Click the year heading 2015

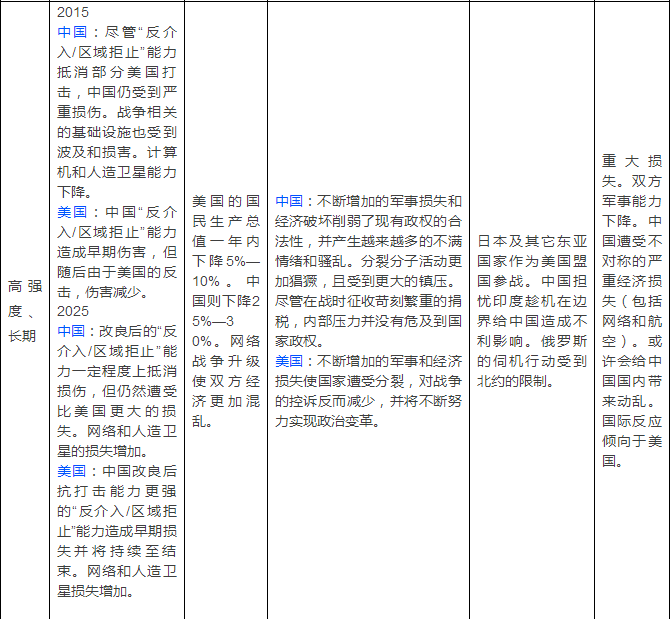[x=73, y=12]
